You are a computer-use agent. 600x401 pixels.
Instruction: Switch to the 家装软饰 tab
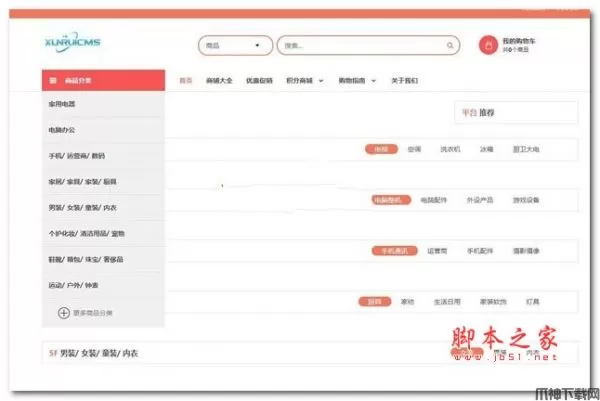(x=493, y=302)
